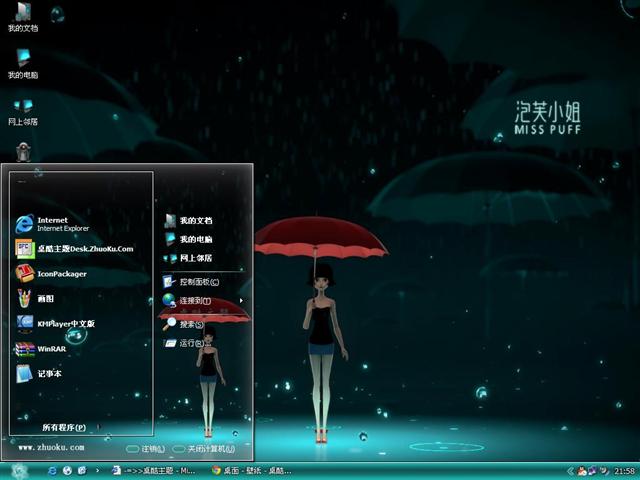Open My Documents desktop icon (我的文档)
Image resolution: width=640 pixels, height=480 pixels.
tap(23, 17)
